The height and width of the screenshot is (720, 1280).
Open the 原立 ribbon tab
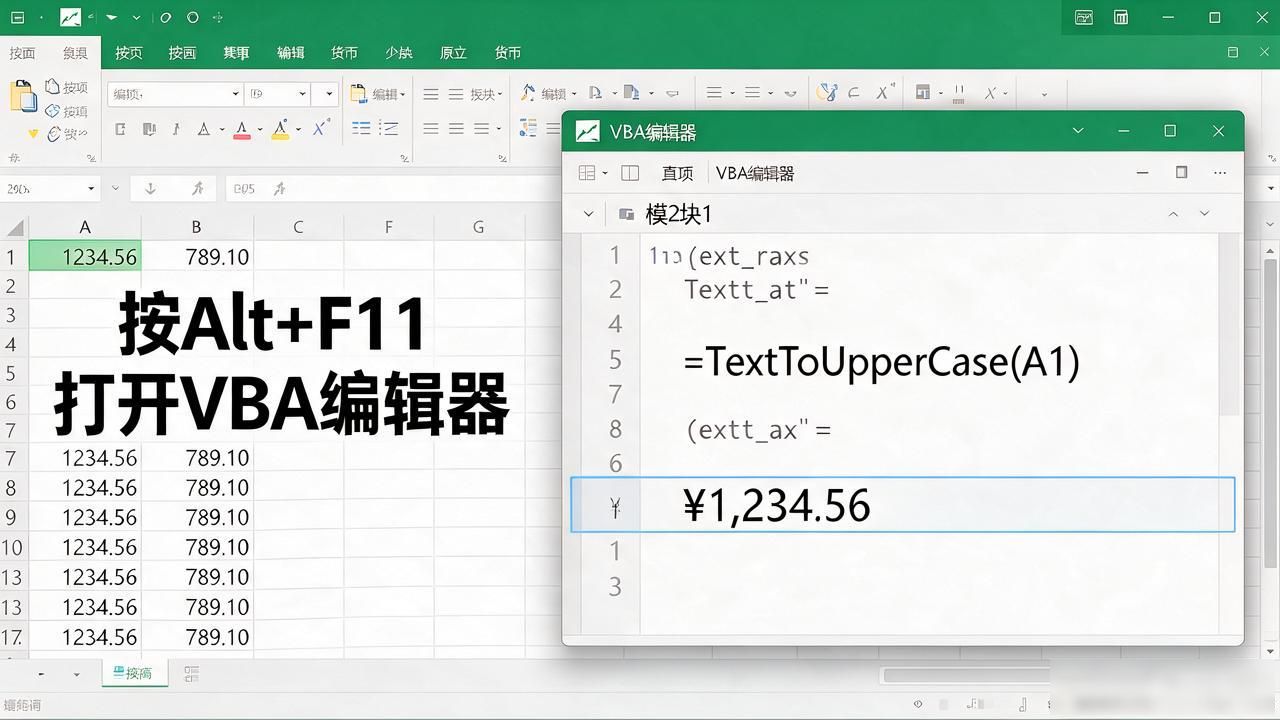453,52
